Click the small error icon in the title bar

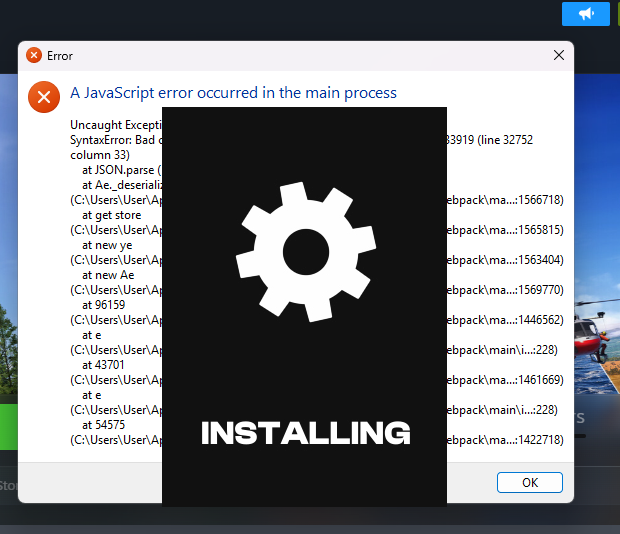(34, 56)
